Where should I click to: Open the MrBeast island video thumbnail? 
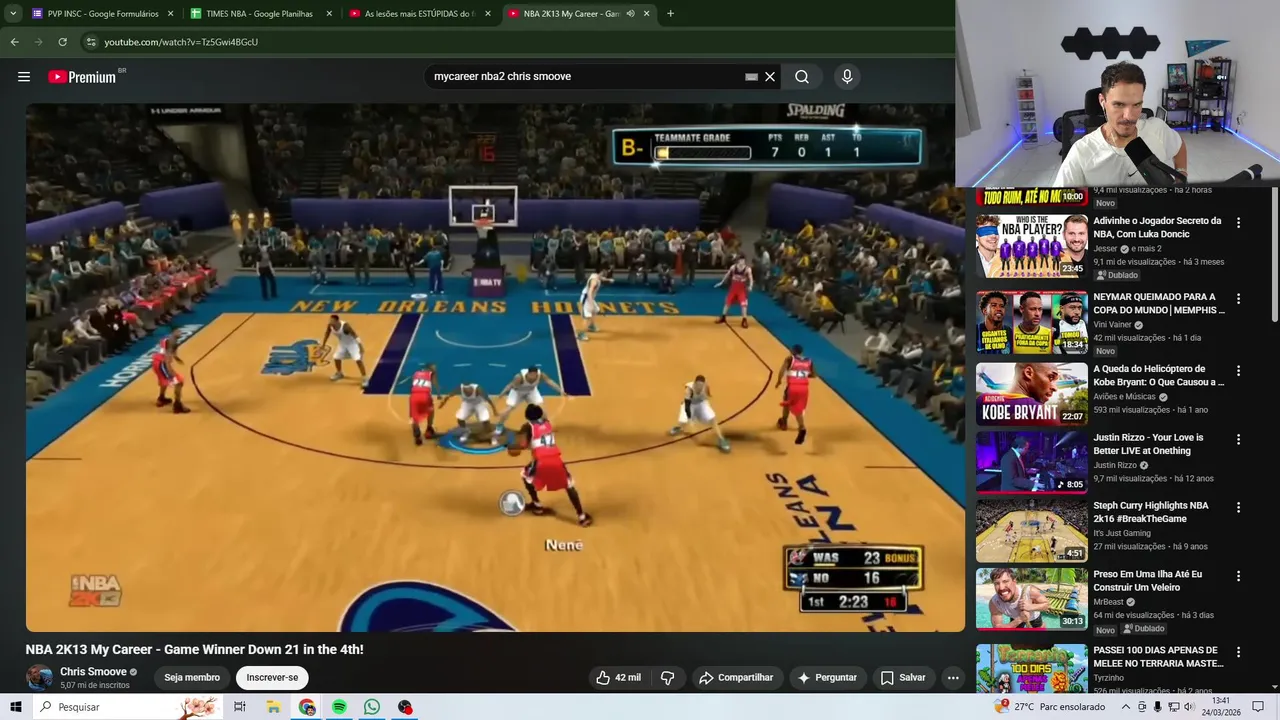coord(1031,599)
